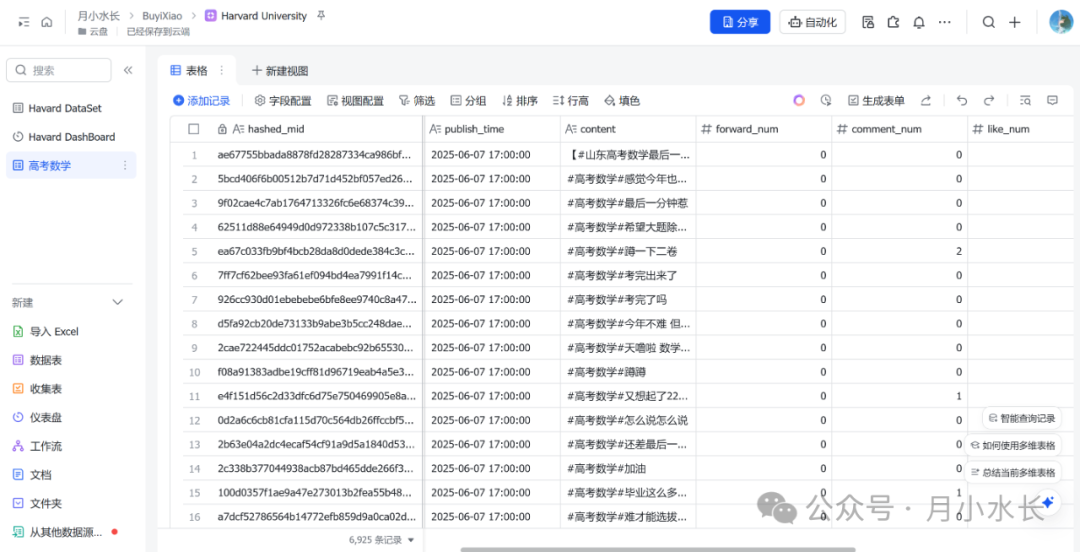Click the publish_time column header

tap(492, 129)
